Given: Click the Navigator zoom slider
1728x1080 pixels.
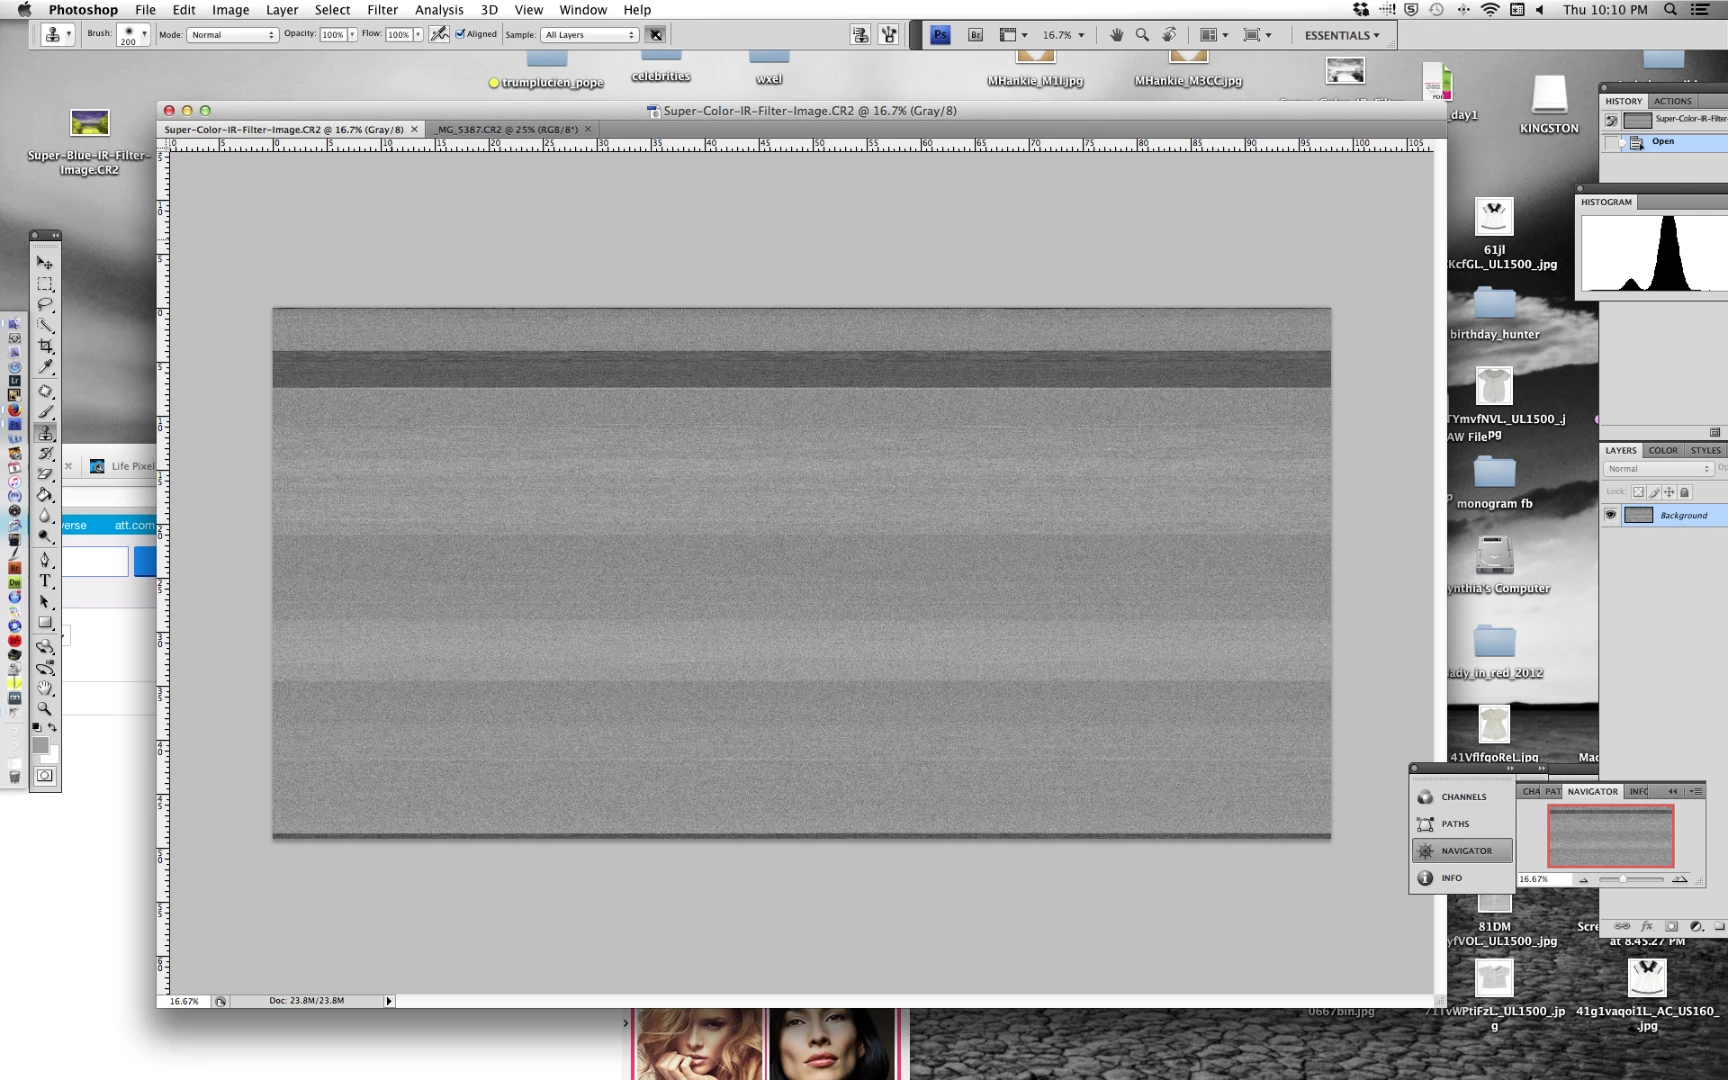Looking at the screenshot, I should pyautogui.click(x=1630, y=879).
